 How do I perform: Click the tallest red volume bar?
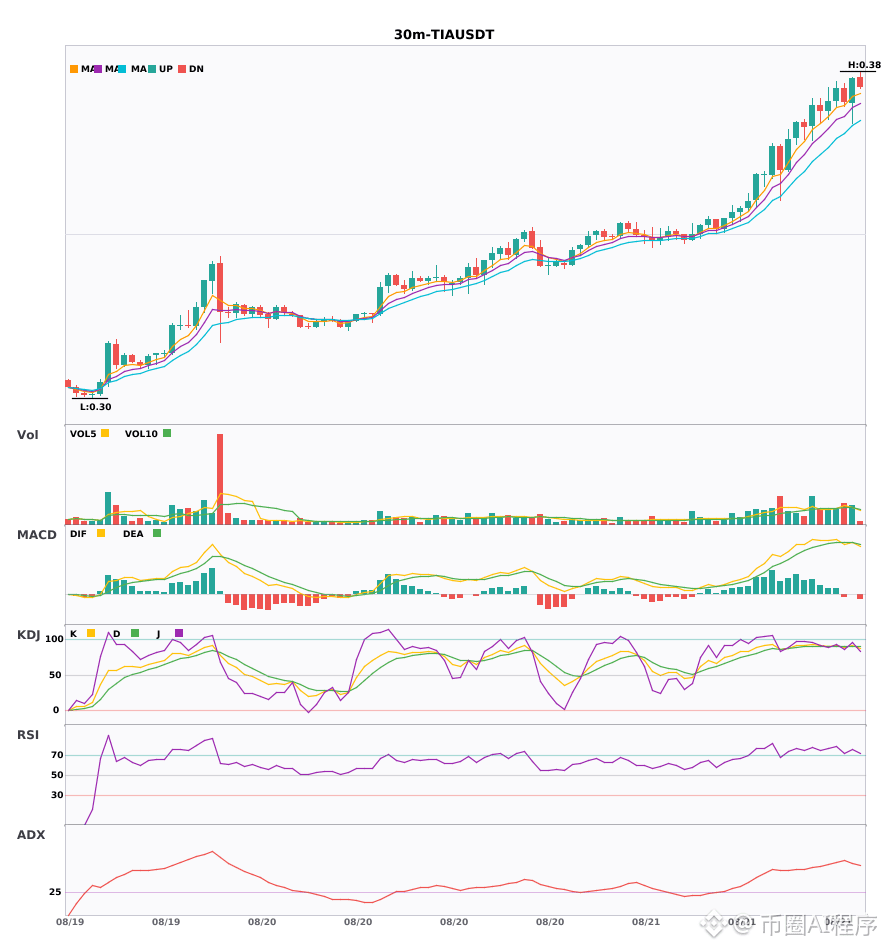click(220, 479)
